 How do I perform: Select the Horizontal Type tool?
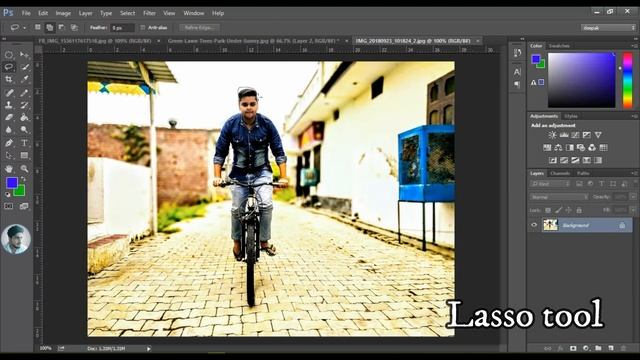pyautogui.click(x=24, y=143)
